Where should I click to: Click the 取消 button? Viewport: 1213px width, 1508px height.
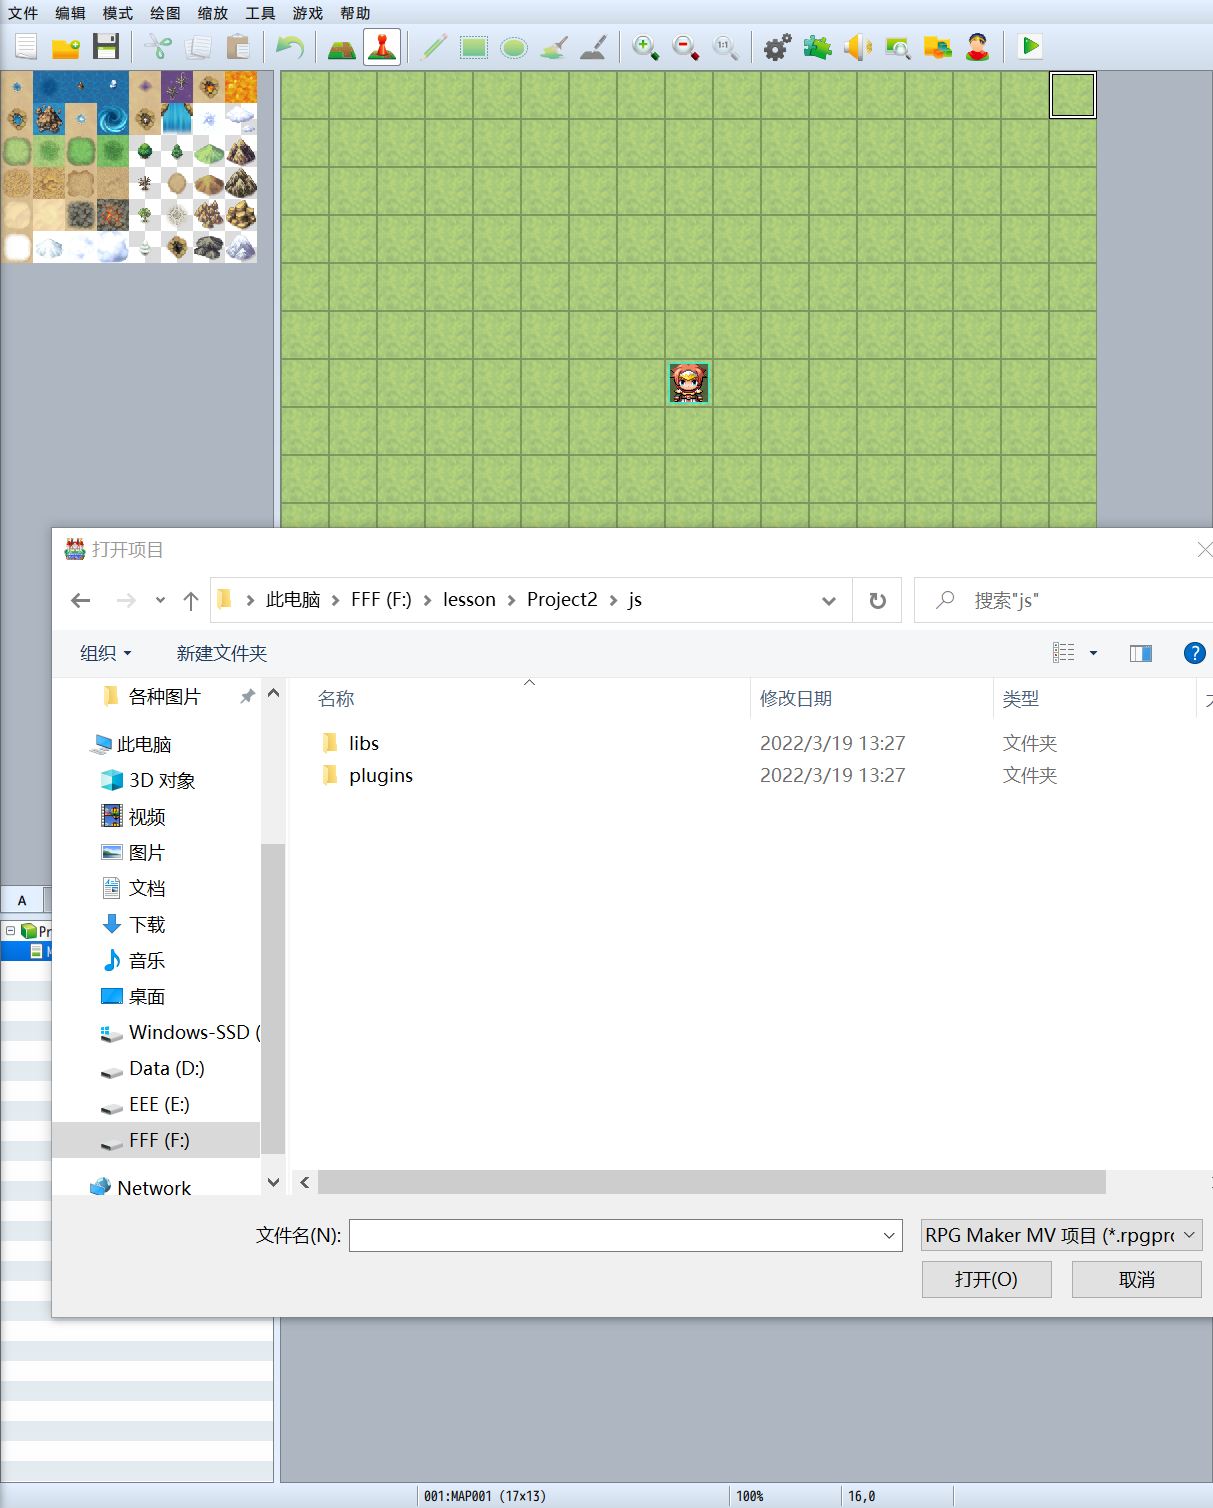tap(1137, 1279)
